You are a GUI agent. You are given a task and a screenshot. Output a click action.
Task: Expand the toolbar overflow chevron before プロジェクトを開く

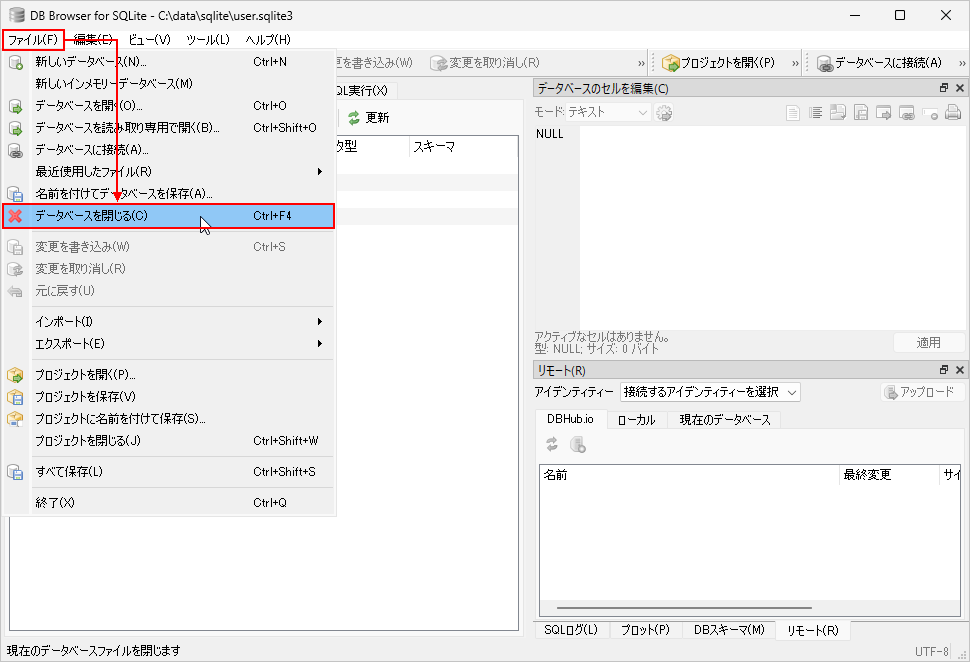[642, 63]
